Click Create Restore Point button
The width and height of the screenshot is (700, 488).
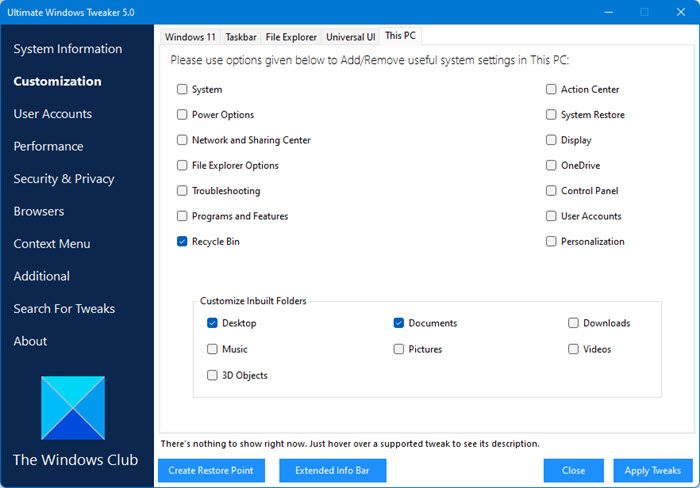pyautogui.click(x=211, y=471)
